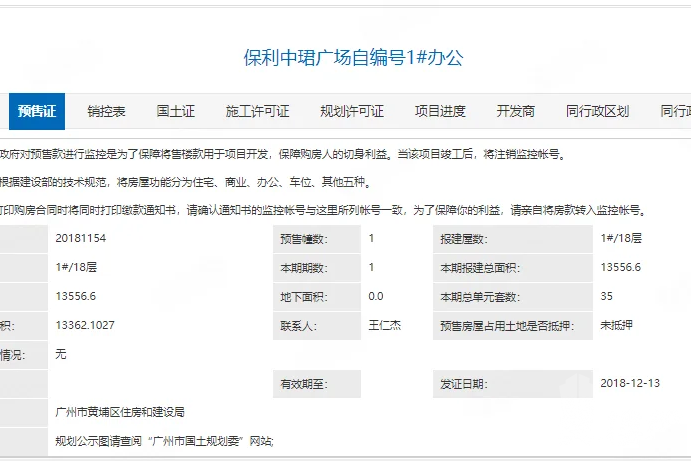Select the 地下面积 label

pyautogui.click(x=304, y=297)
